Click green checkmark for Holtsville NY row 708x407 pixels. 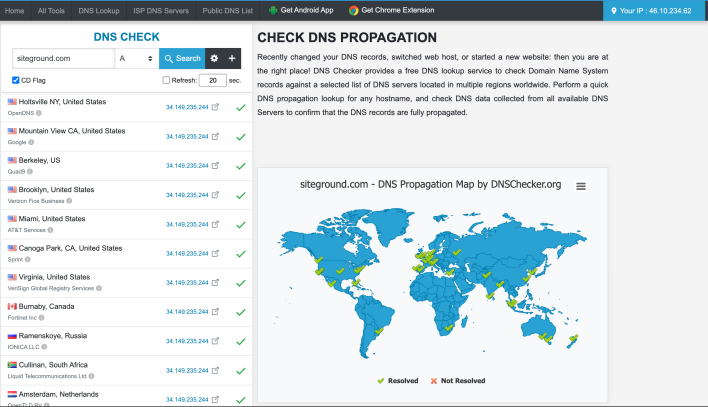241,108
